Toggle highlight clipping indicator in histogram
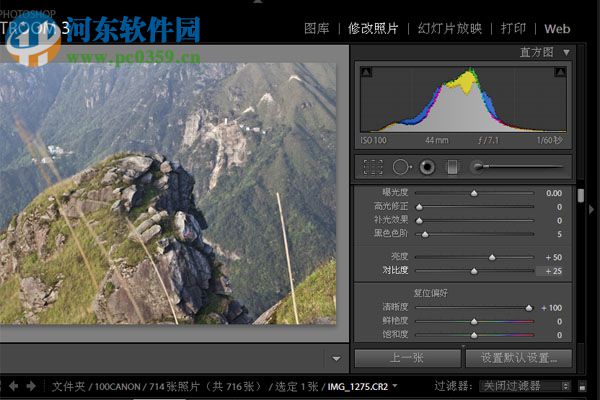 coord(560,72)
